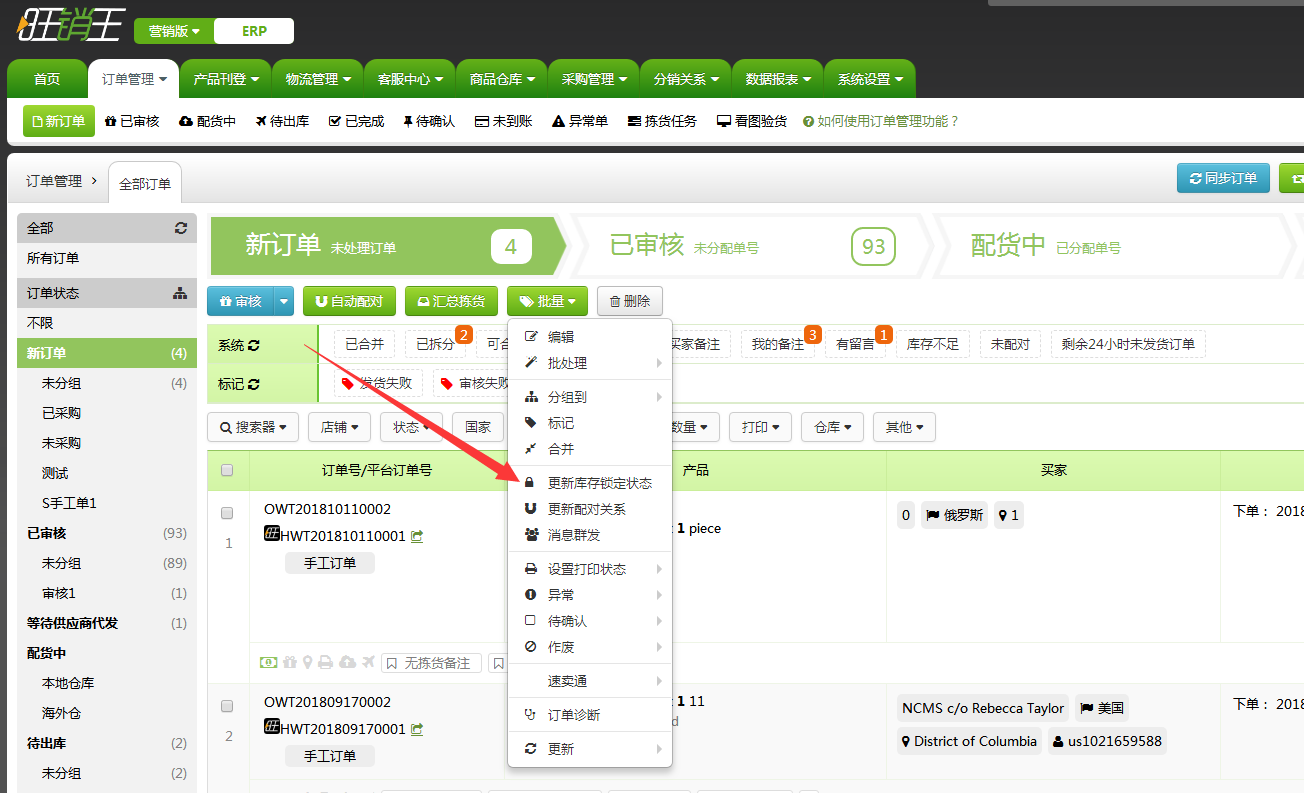
Task: Click the 配货中 cloud icon shortcut
Action: pos(208,121)
